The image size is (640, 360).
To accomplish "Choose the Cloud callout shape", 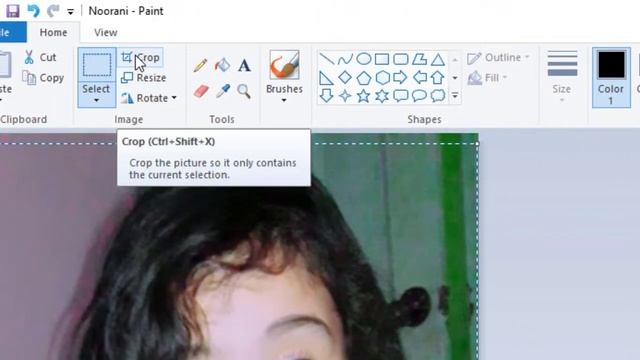I will [438, 96].
